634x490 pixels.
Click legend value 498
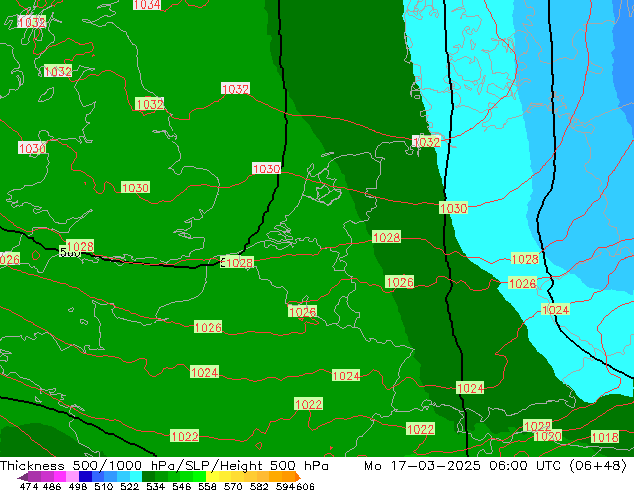coord(78,486)
